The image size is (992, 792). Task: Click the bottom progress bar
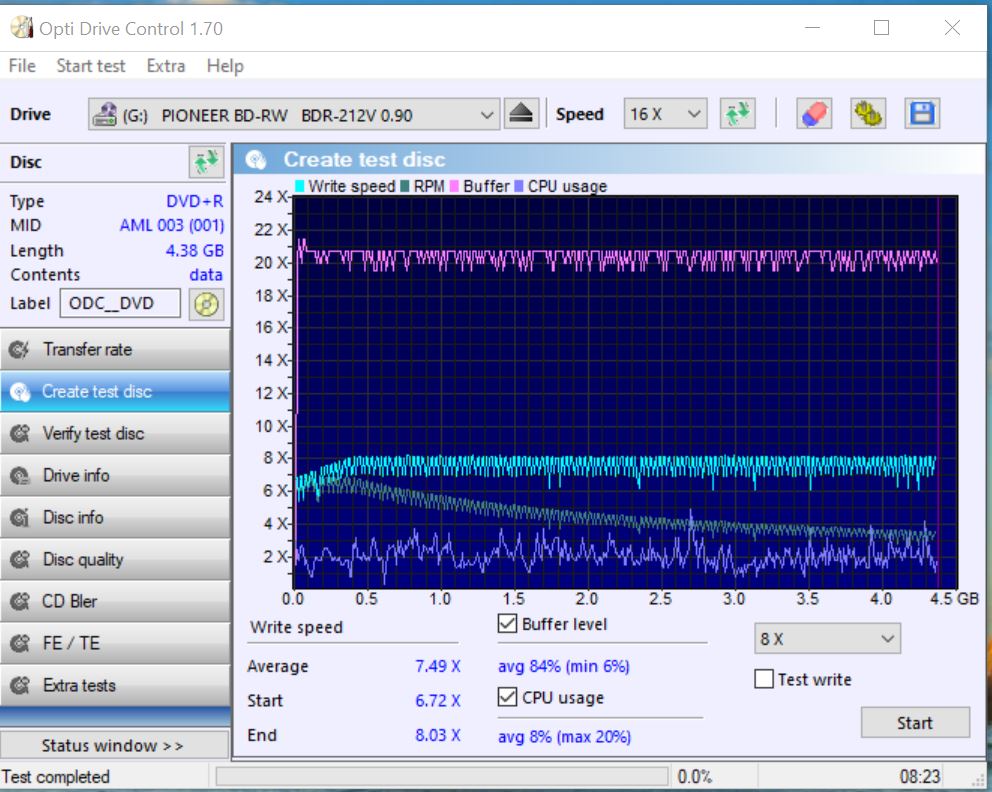click(442, 777)
